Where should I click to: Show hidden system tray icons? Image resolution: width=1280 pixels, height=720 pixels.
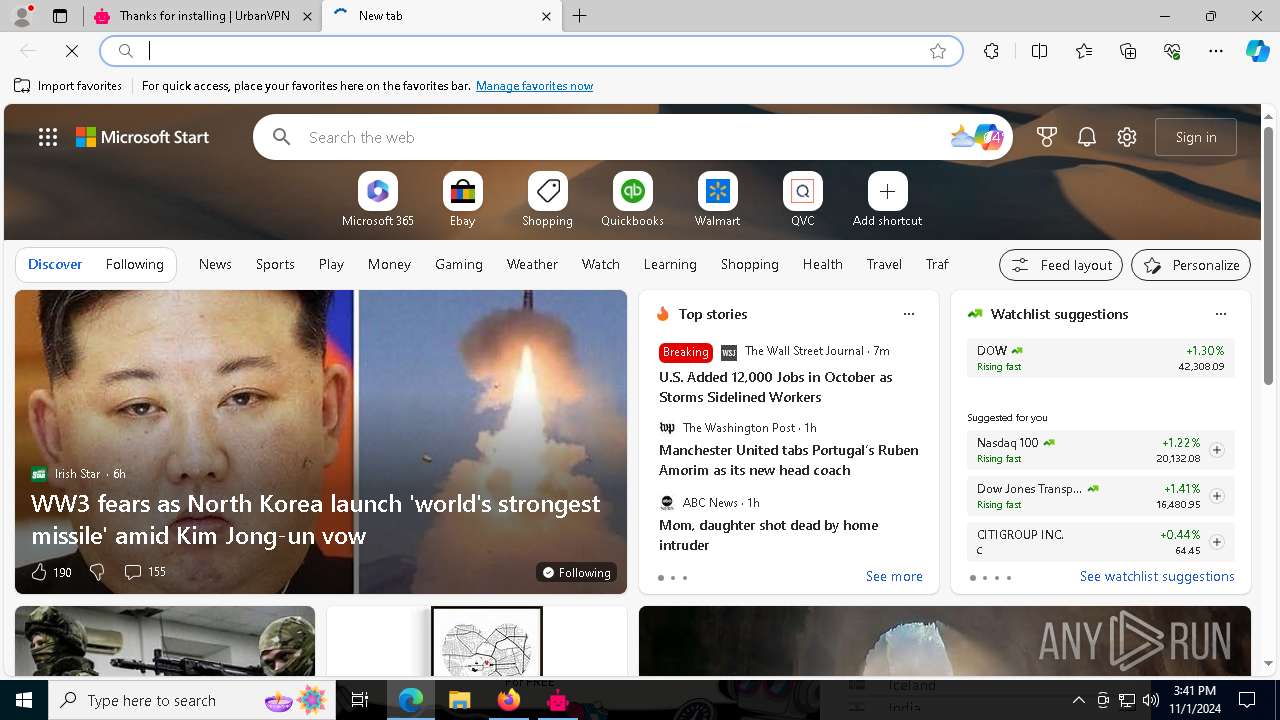[1078, 700]
